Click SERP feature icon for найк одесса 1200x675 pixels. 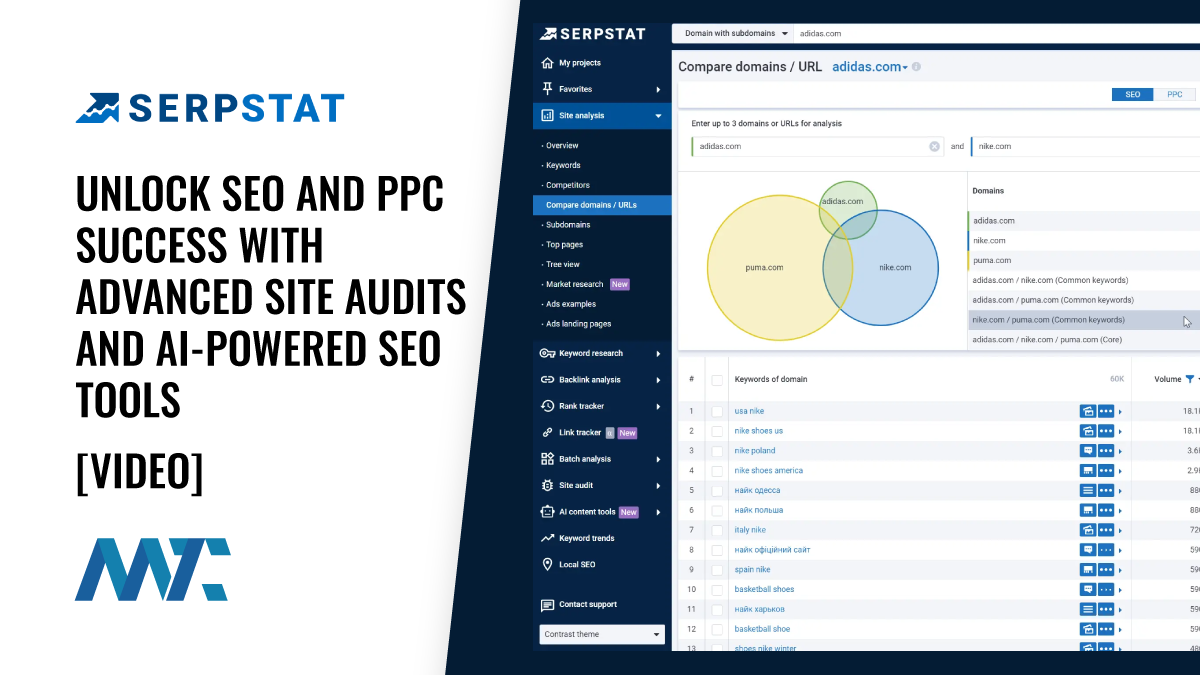(x=1087, y=491)
